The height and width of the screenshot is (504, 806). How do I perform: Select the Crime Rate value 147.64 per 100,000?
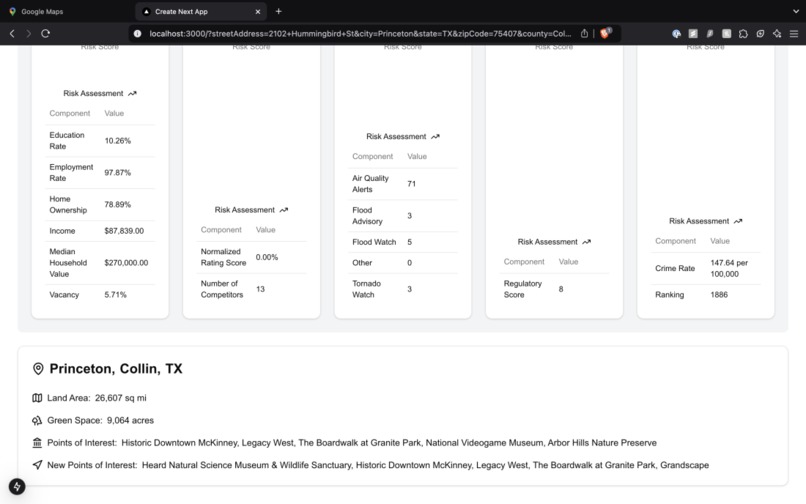pyautogui.click(x=729, y=268)
